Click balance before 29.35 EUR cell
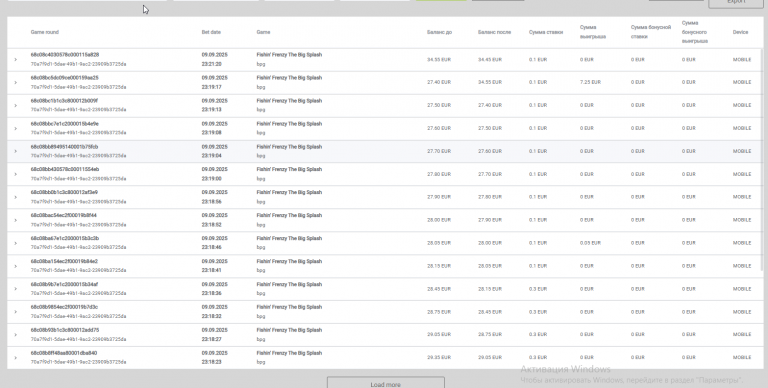This screenshot has width=768, height=388. pos(438,358)
